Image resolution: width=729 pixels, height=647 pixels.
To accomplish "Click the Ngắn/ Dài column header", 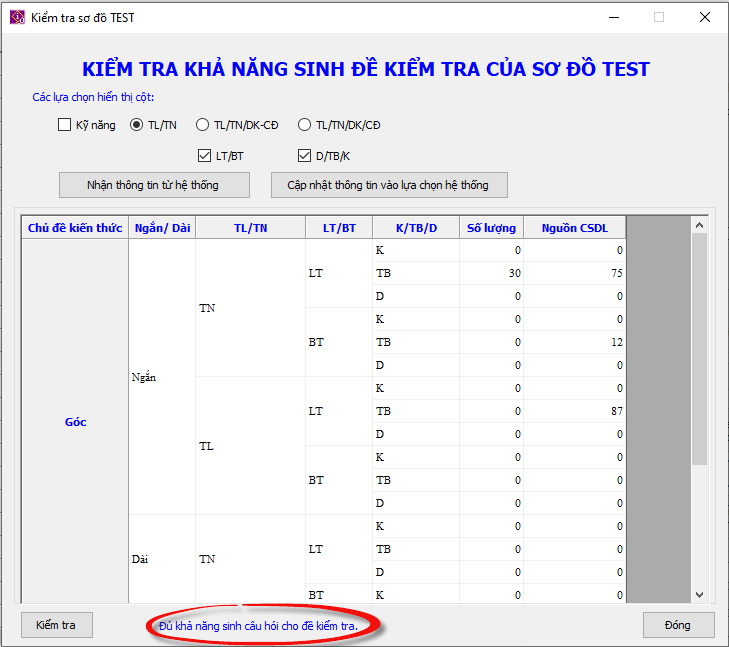I will [x=162, y=228].
